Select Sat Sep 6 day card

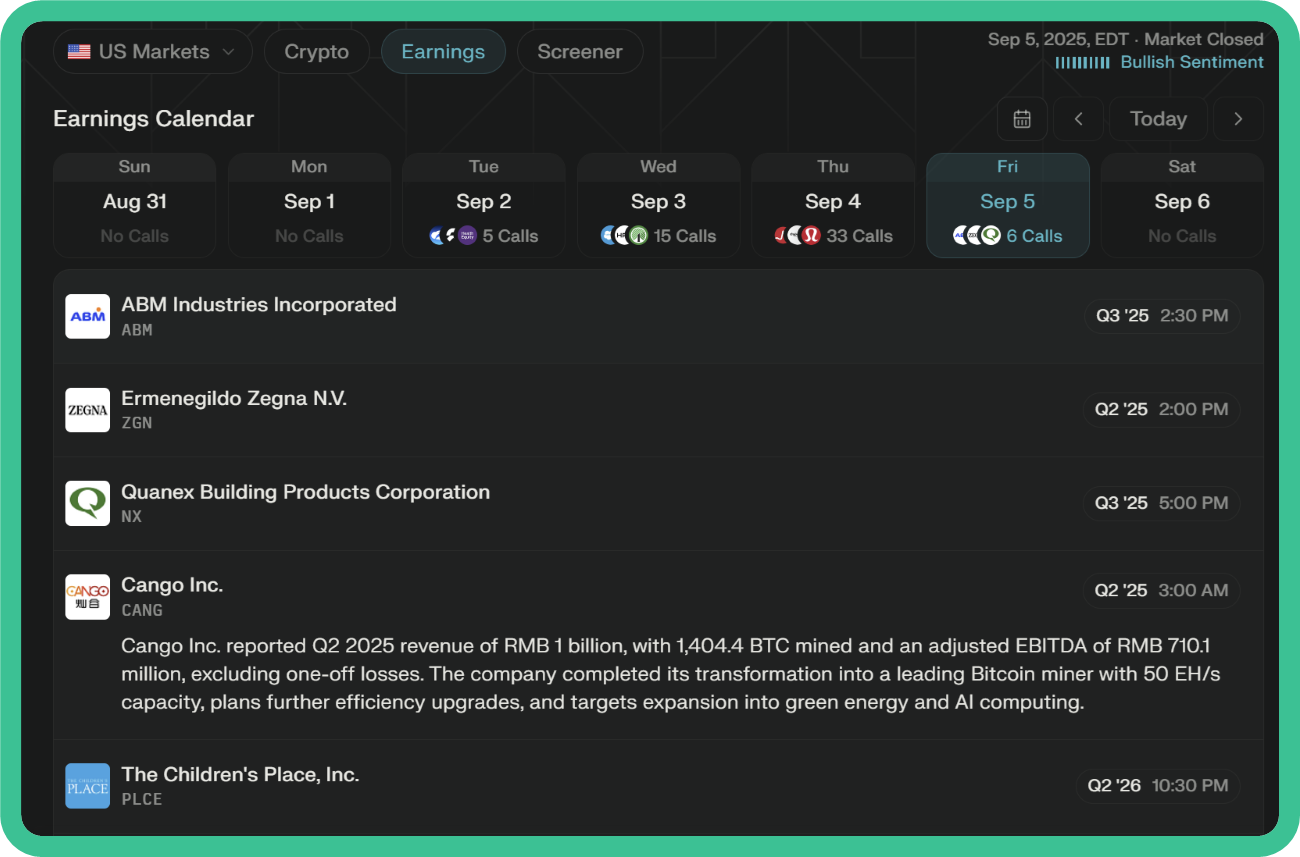[x=1182, y=205]
